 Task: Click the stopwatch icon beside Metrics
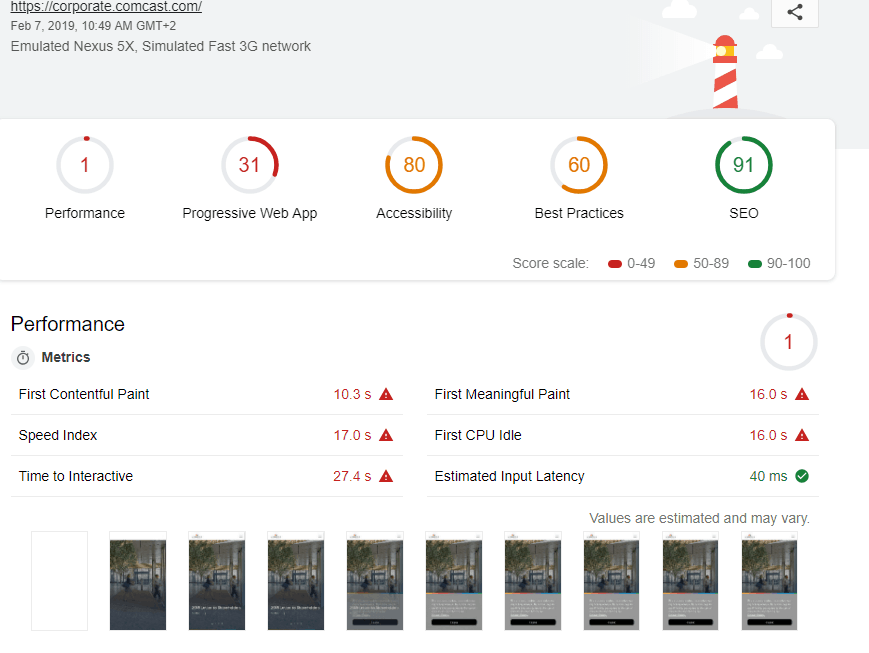23,358
